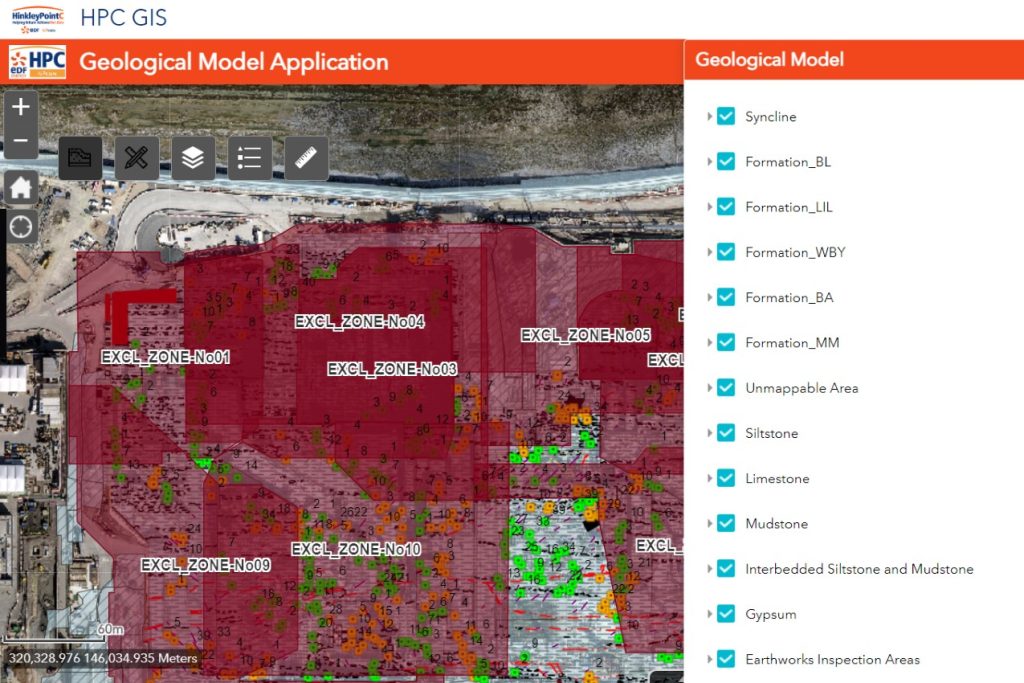Uncheck the Syncline layer
The width and height of the screenshot is (1024, 683).
pos(725,116)
